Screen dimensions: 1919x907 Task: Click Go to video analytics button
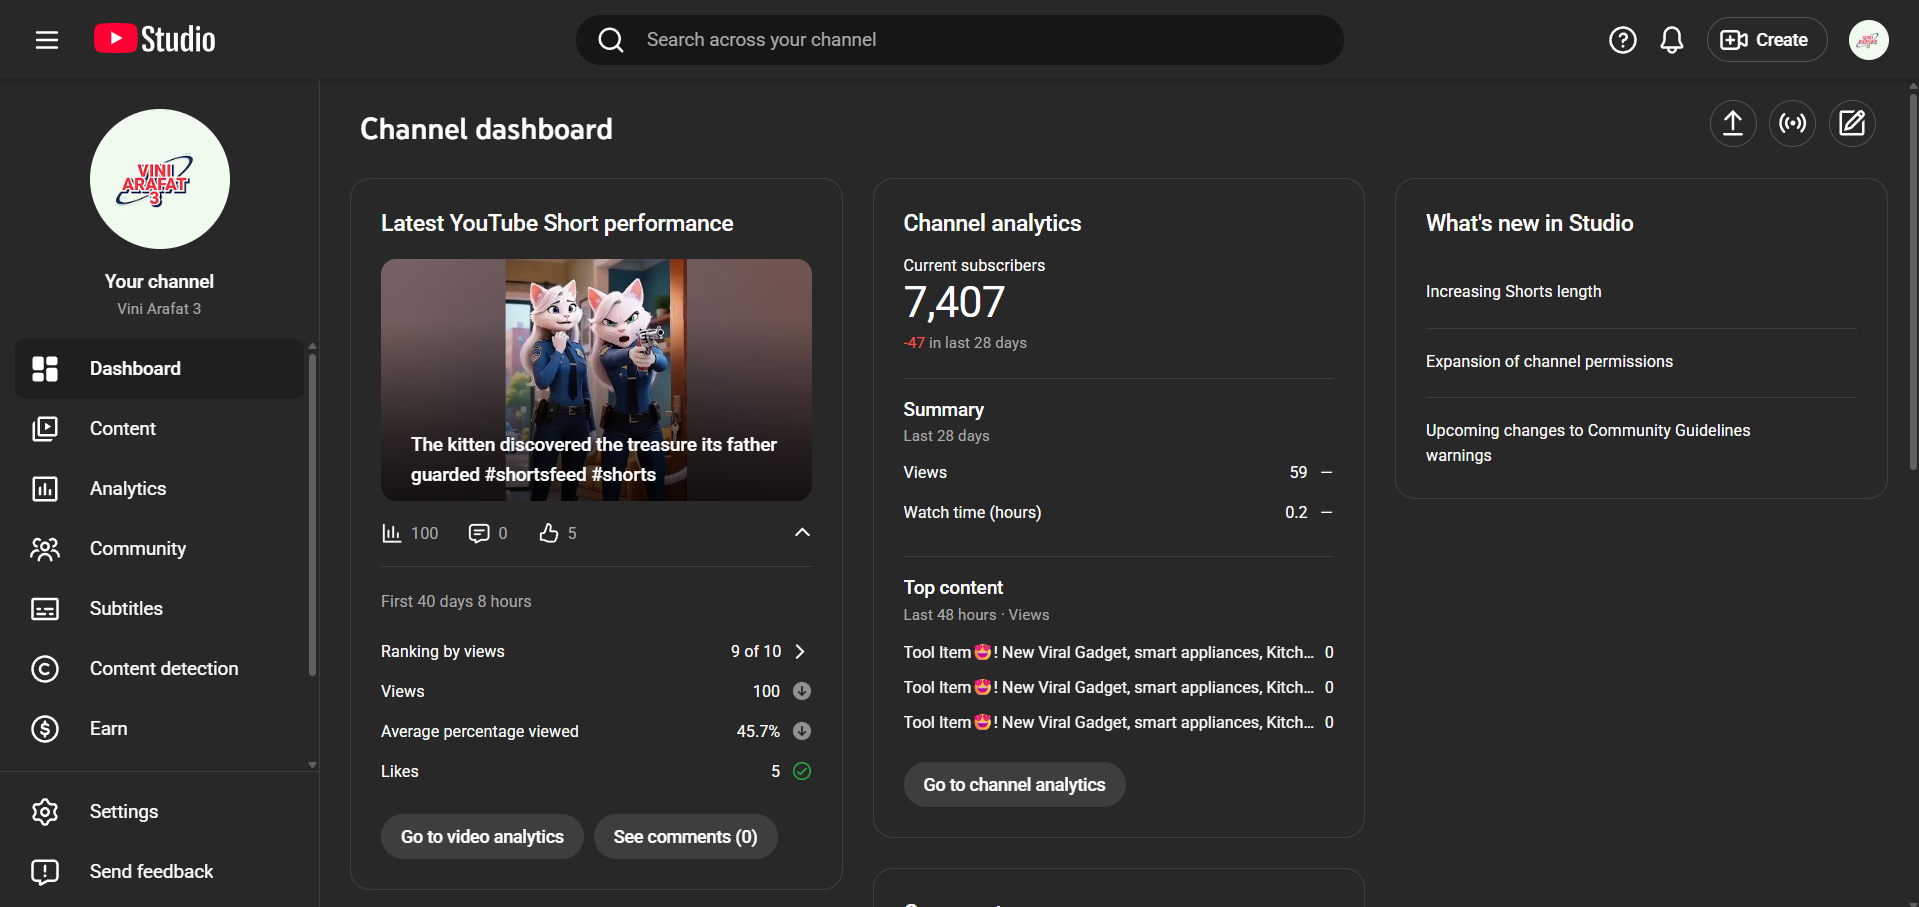pyautogui.click(x=482, y=836)
